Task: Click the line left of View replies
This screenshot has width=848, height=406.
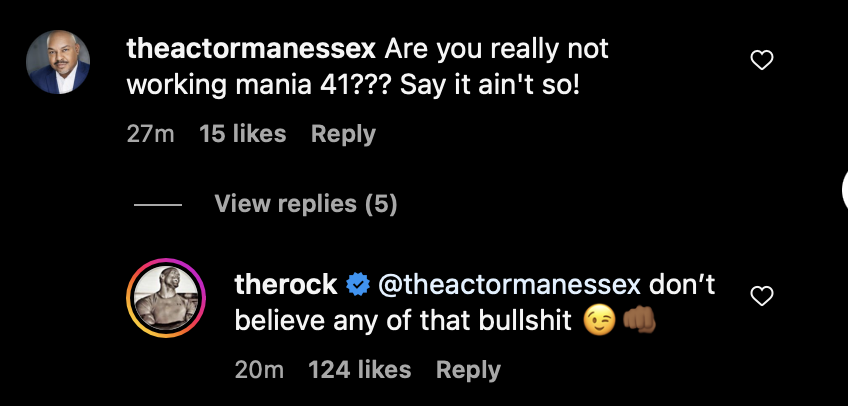Action: [157, 205]
